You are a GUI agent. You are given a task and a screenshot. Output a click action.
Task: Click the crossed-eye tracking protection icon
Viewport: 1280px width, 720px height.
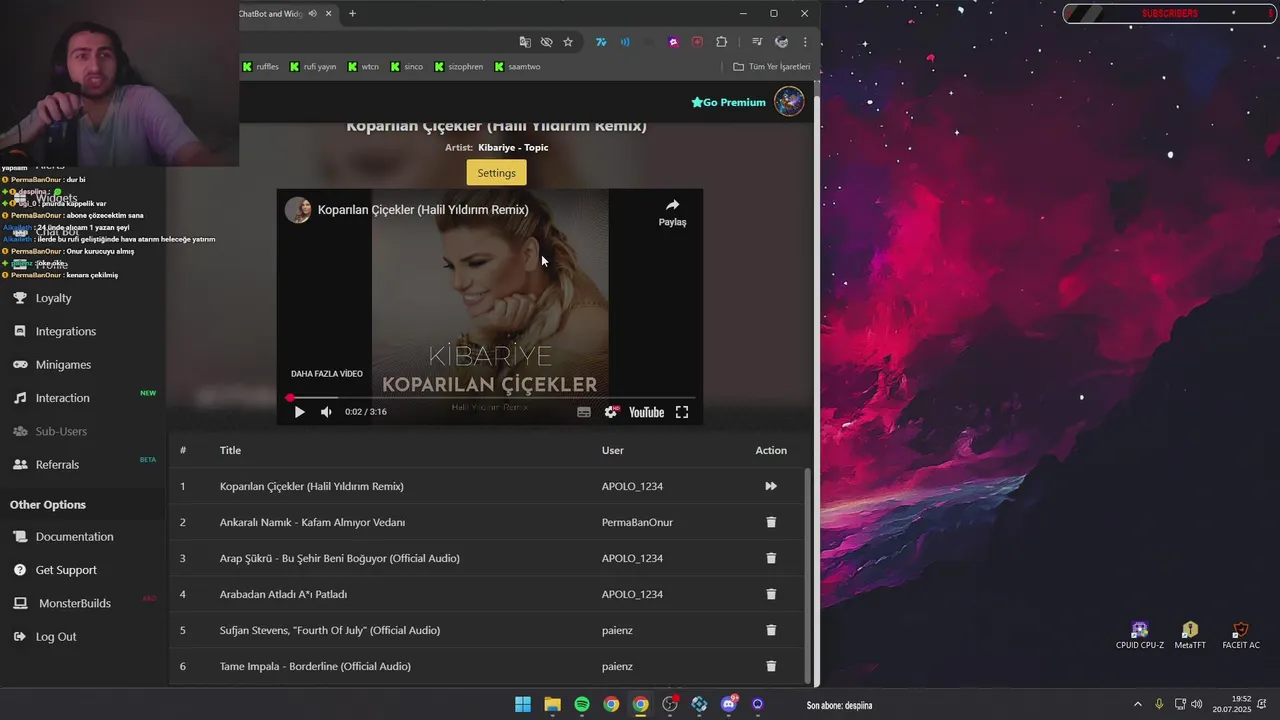click(546, 42)
